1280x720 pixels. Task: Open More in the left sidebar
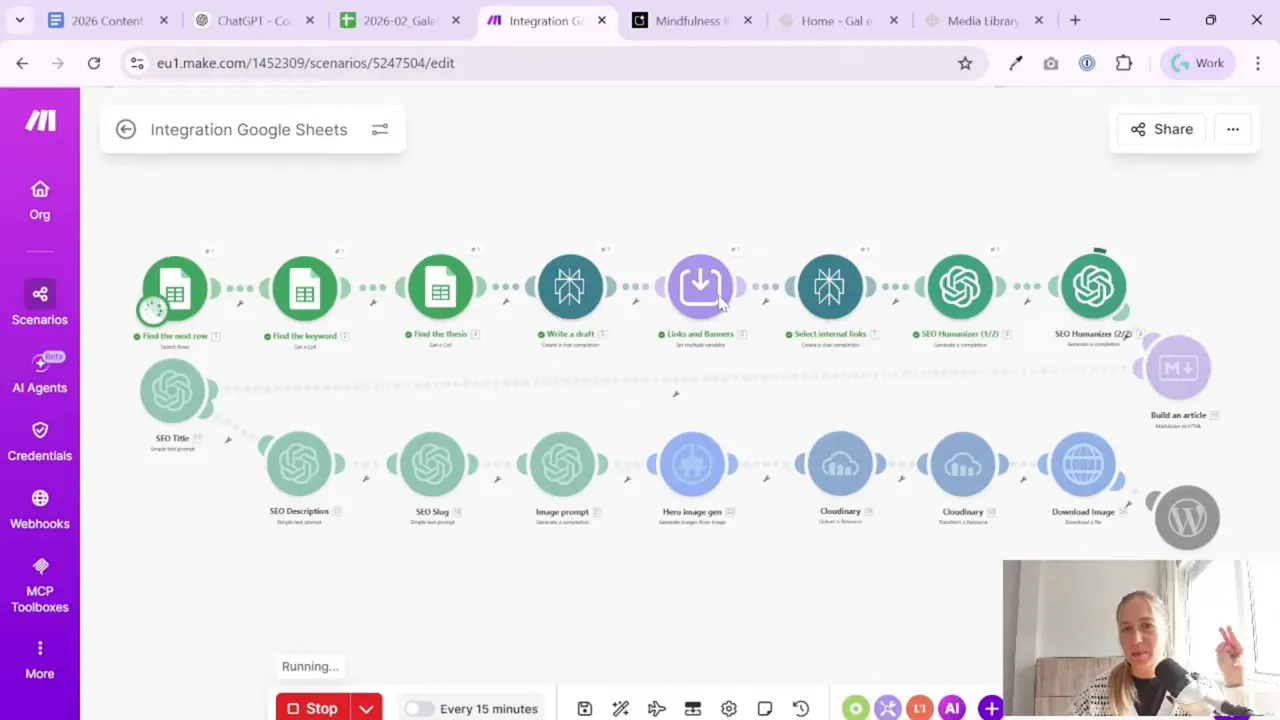pyautogui.click(x=40, y=660)
